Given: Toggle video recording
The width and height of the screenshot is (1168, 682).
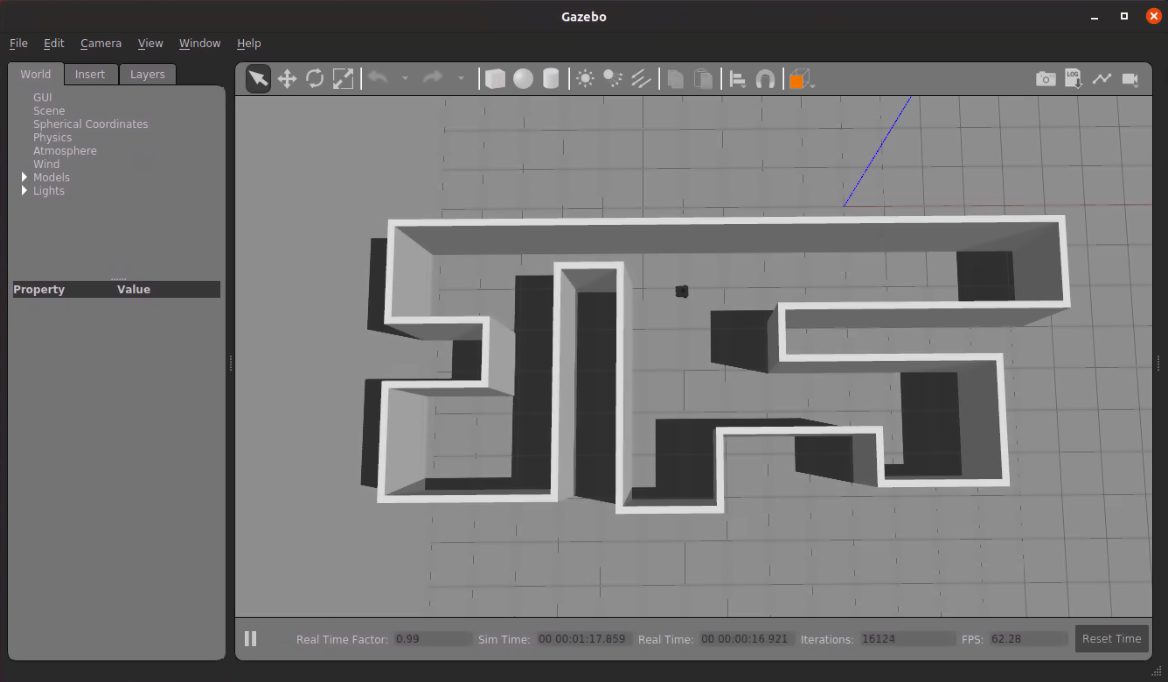Looking at the screenshot, I should (1130, 79).
